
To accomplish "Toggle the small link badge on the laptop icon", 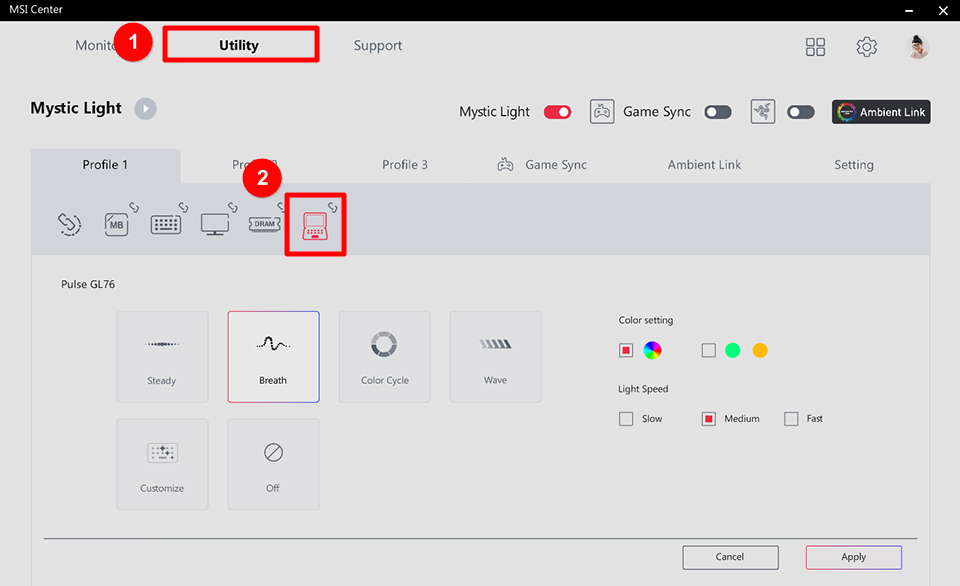I will pyautogui.click(x=332, y=207).
